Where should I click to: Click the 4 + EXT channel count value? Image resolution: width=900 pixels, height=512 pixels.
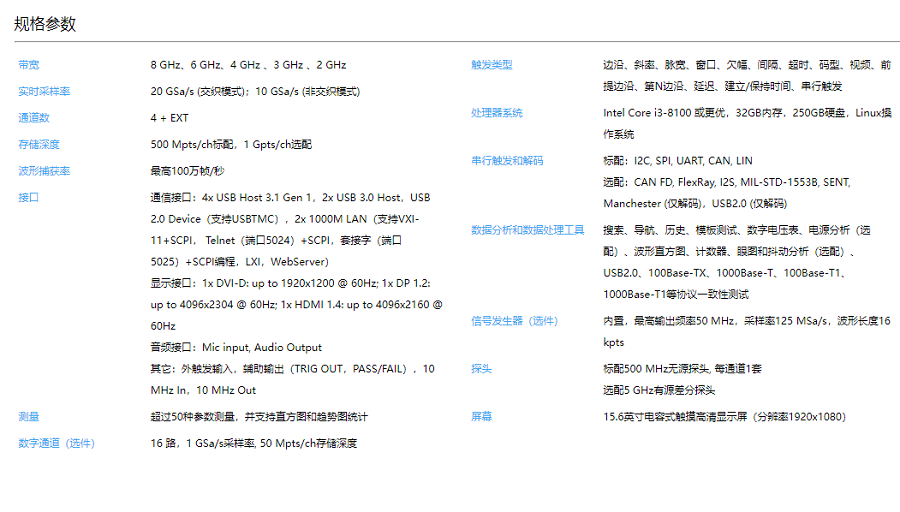(169, 118)
